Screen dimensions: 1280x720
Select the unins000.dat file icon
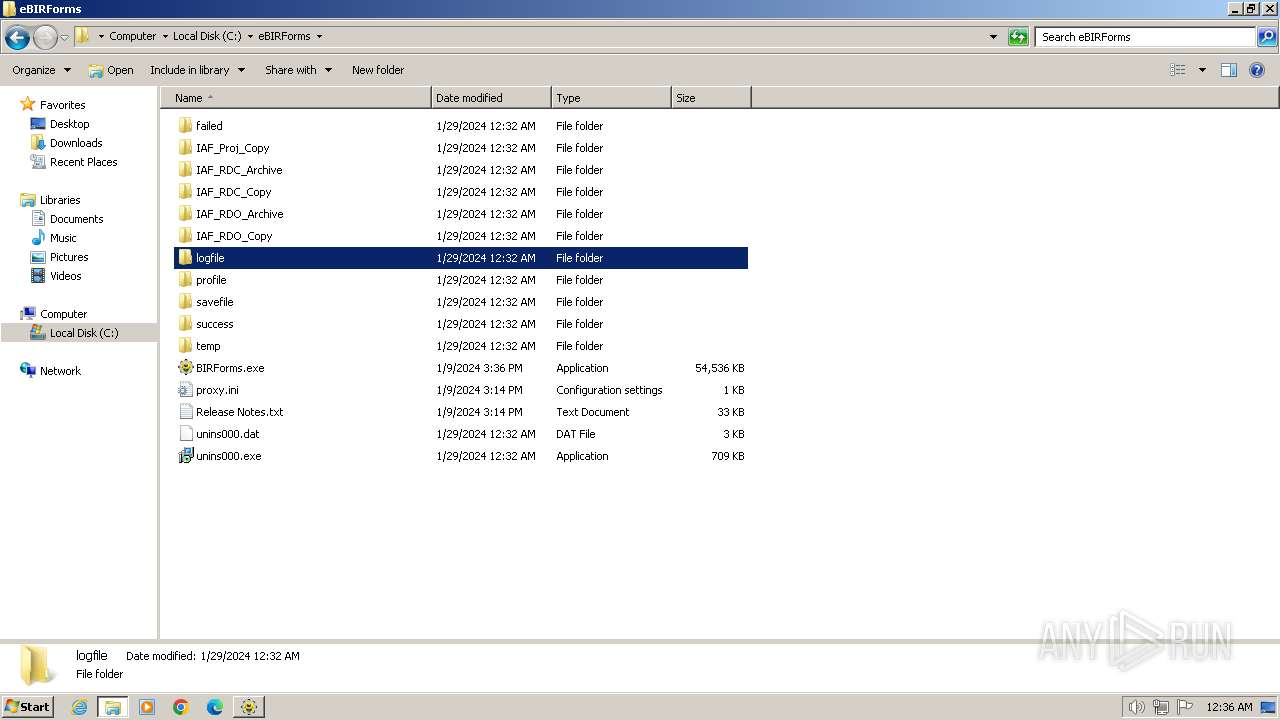[x=185, y=434]
